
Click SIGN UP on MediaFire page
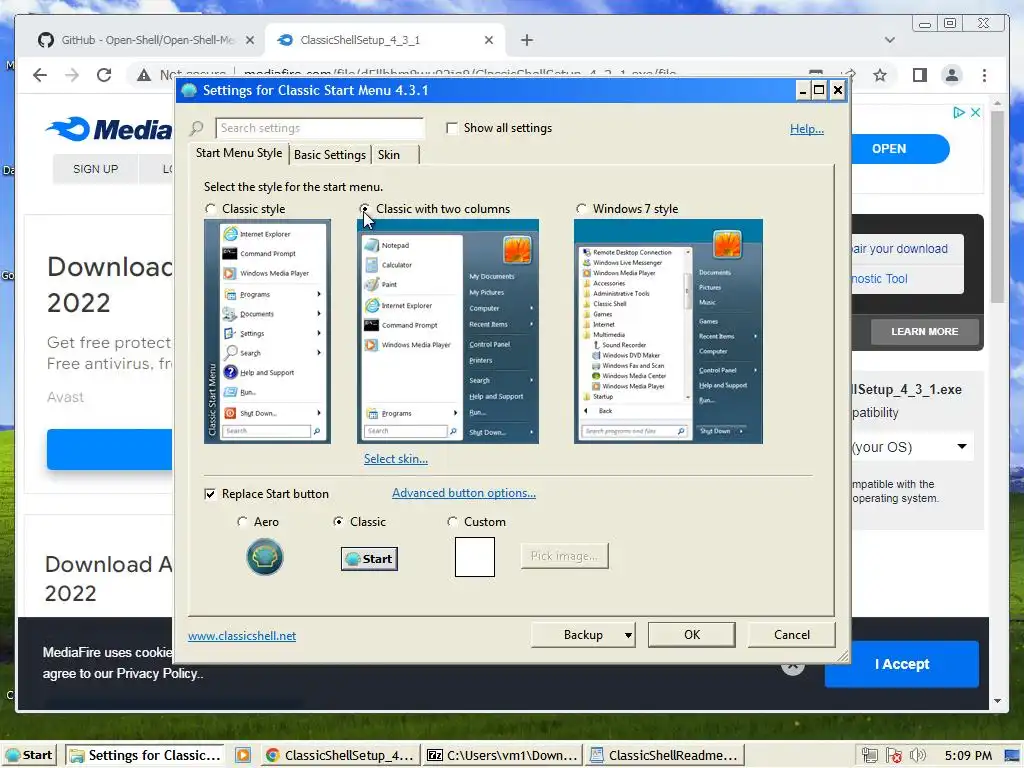[95, 169]
